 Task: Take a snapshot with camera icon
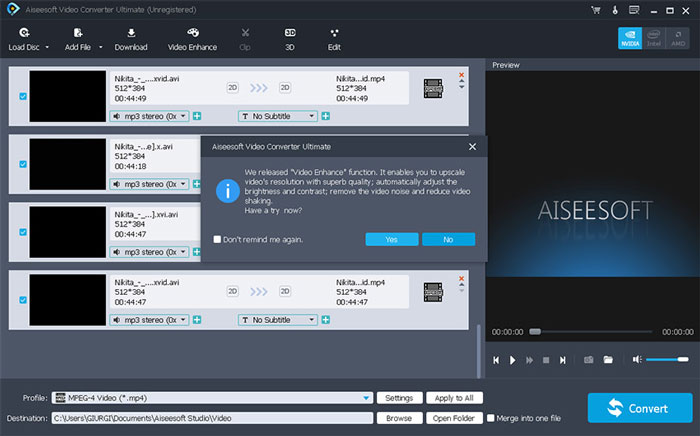pyautogui.click(x=589, y=360)
